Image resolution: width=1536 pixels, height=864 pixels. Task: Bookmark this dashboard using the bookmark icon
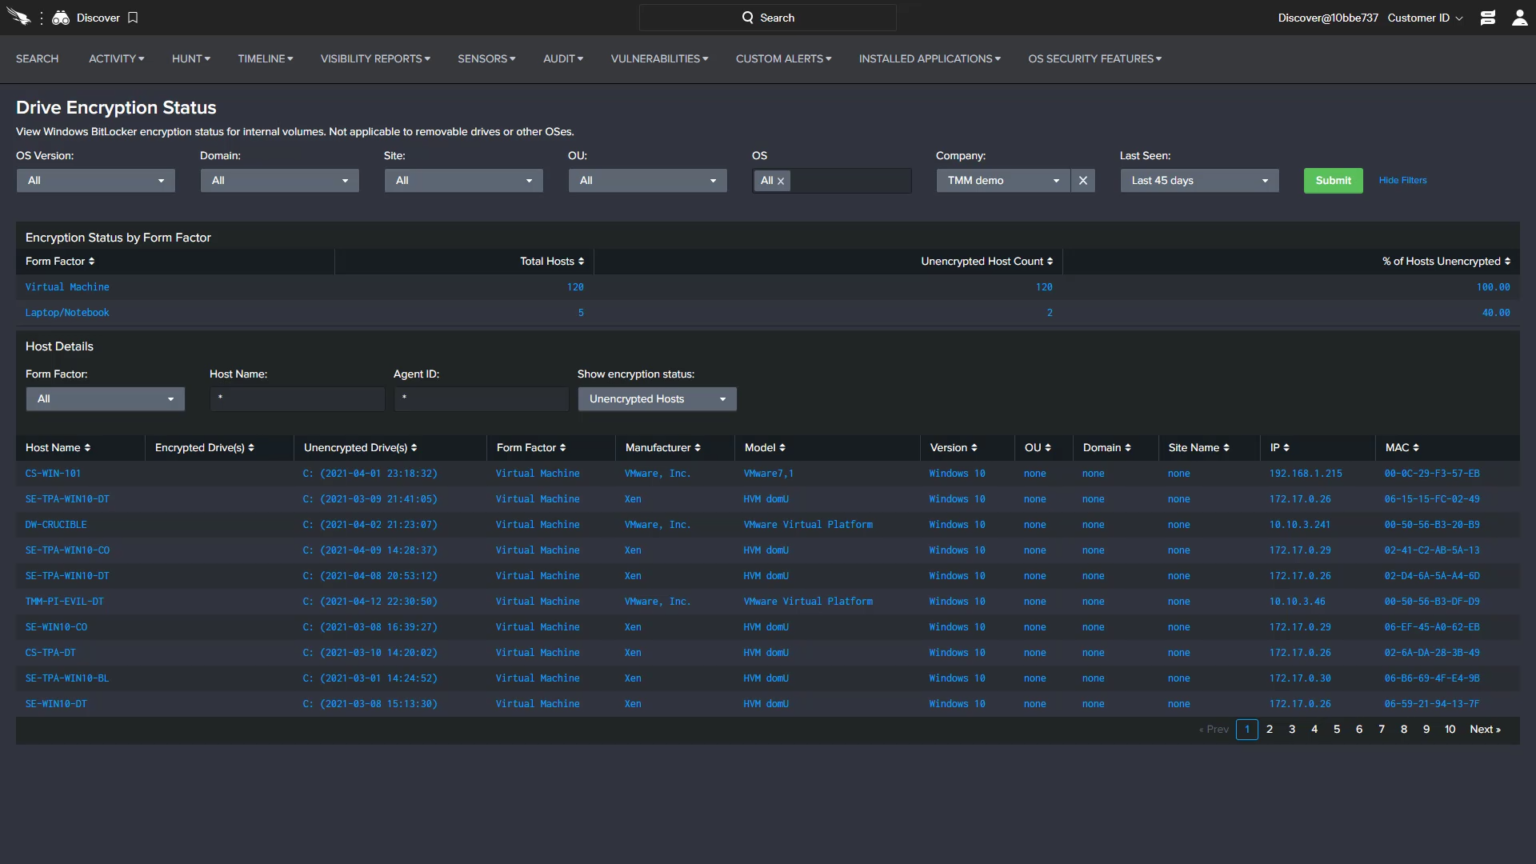point(133,16)
